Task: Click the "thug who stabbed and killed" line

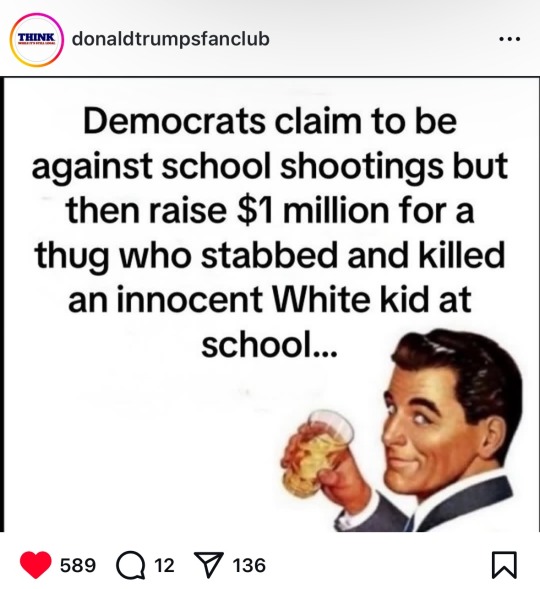Action: point(270,255)
